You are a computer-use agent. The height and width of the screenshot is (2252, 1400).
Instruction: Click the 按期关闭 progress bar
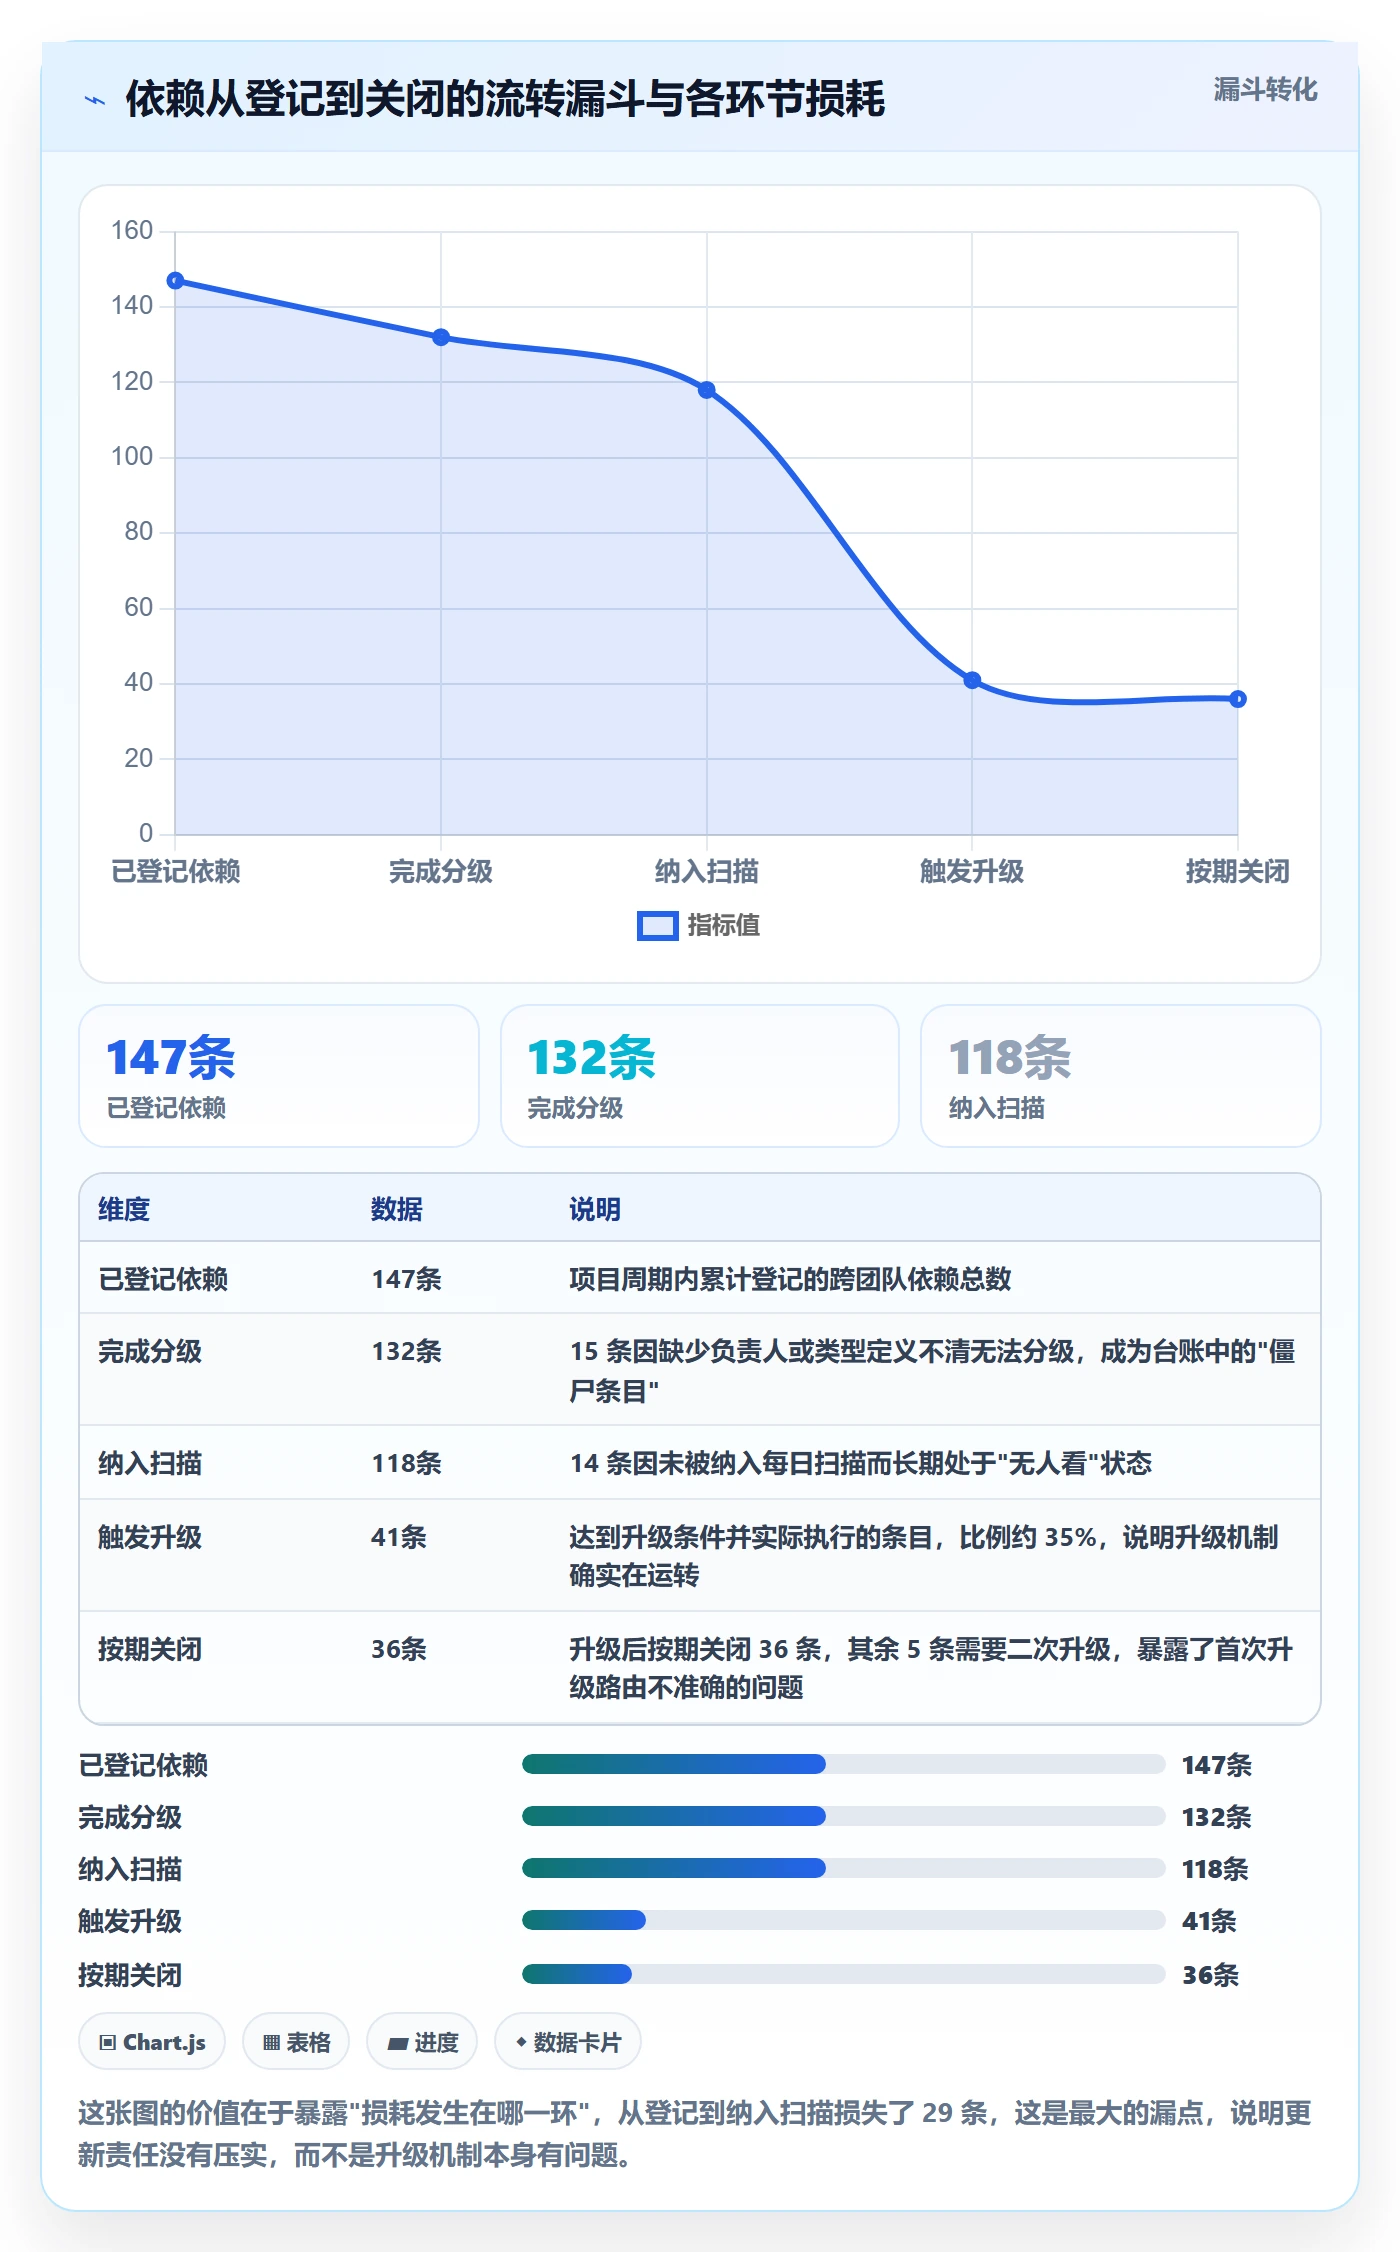coord(844,1974)
